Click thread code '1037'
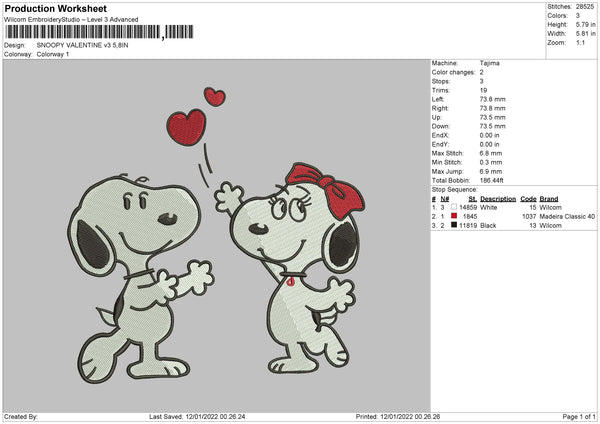The height and width of the screenshot is (424, 600). pos(529,217)
